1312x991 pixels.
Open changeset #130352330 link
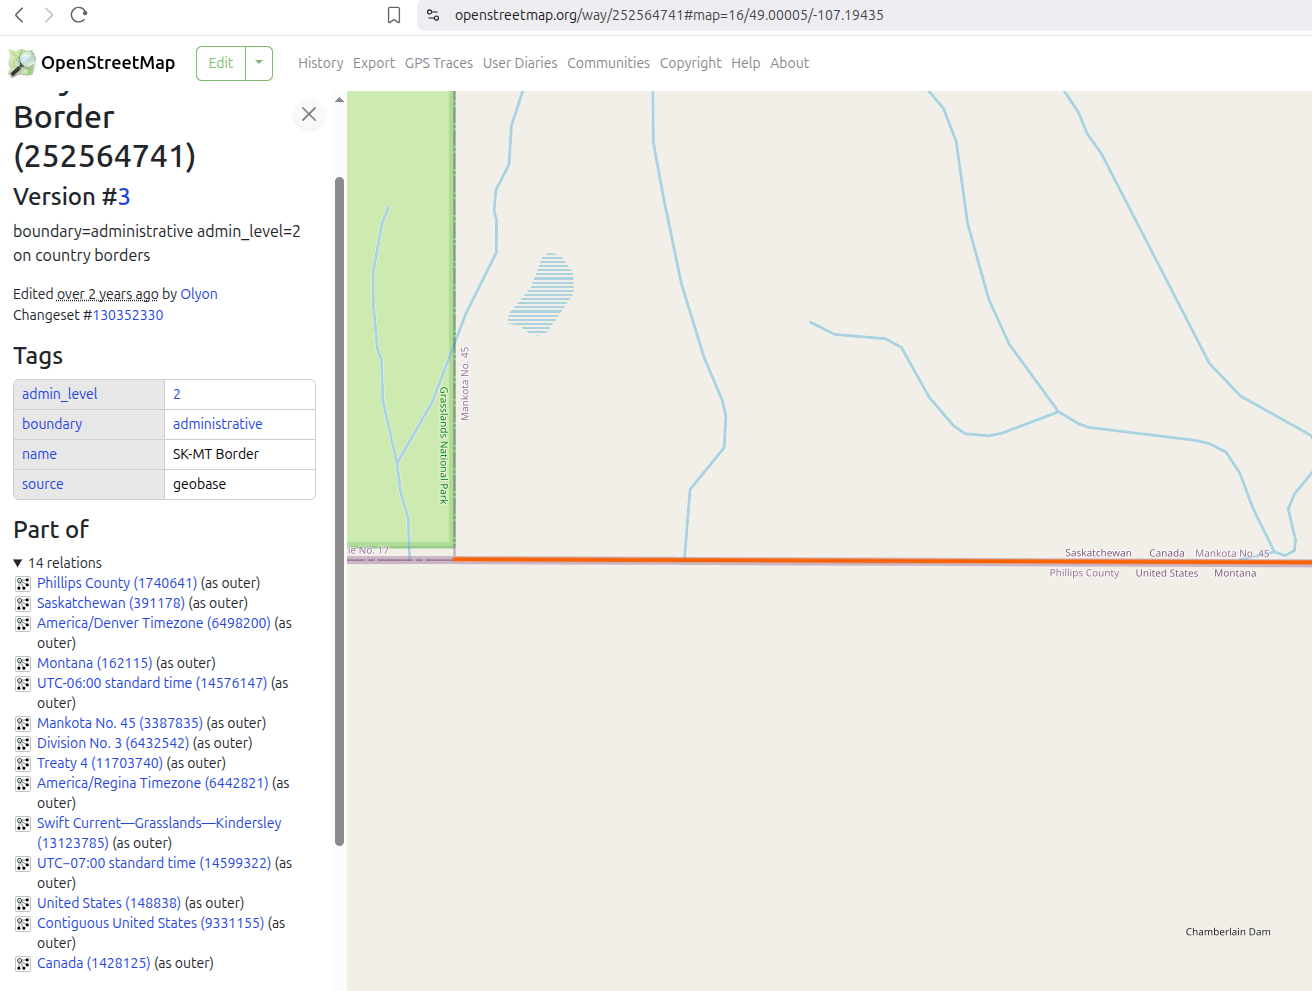128,315
